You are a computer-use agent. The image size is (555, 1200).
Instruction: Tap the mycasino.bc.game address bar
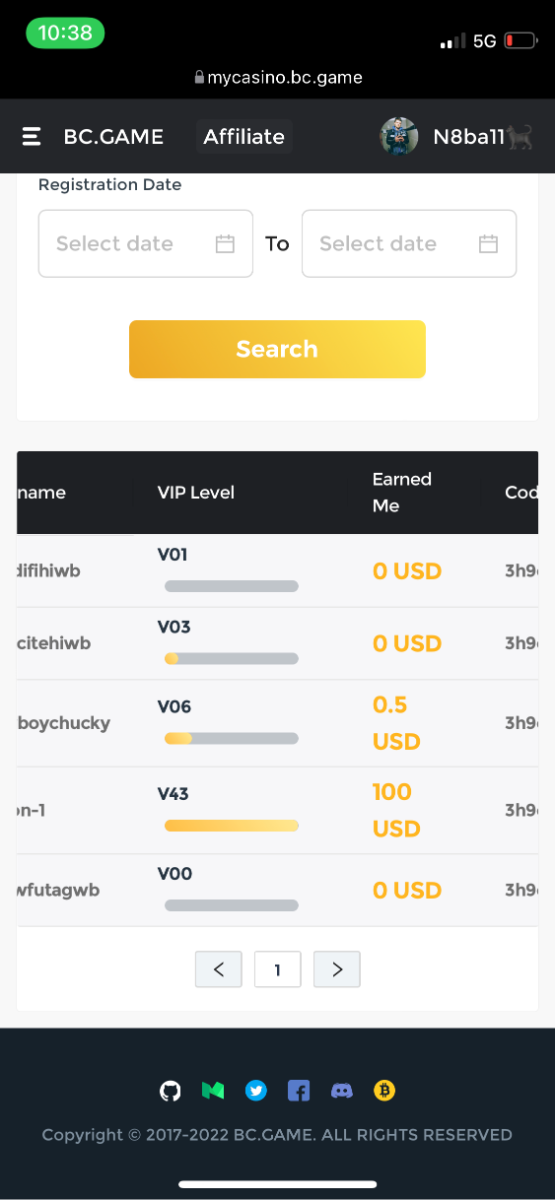278,77
